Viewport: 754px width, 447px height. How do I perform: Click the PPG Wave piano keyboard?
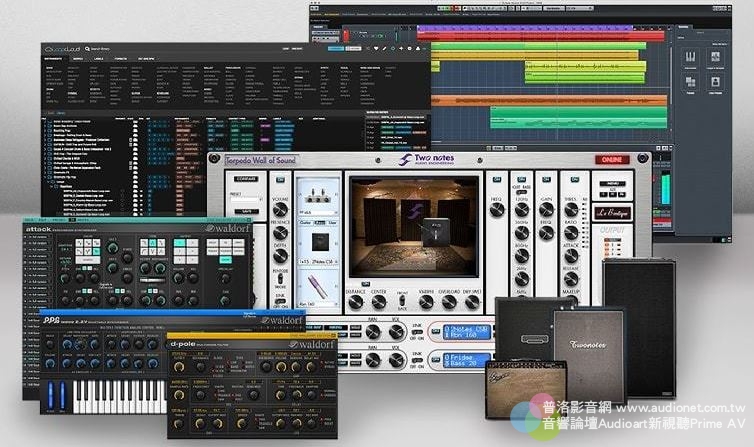click(x=119, y=396)
